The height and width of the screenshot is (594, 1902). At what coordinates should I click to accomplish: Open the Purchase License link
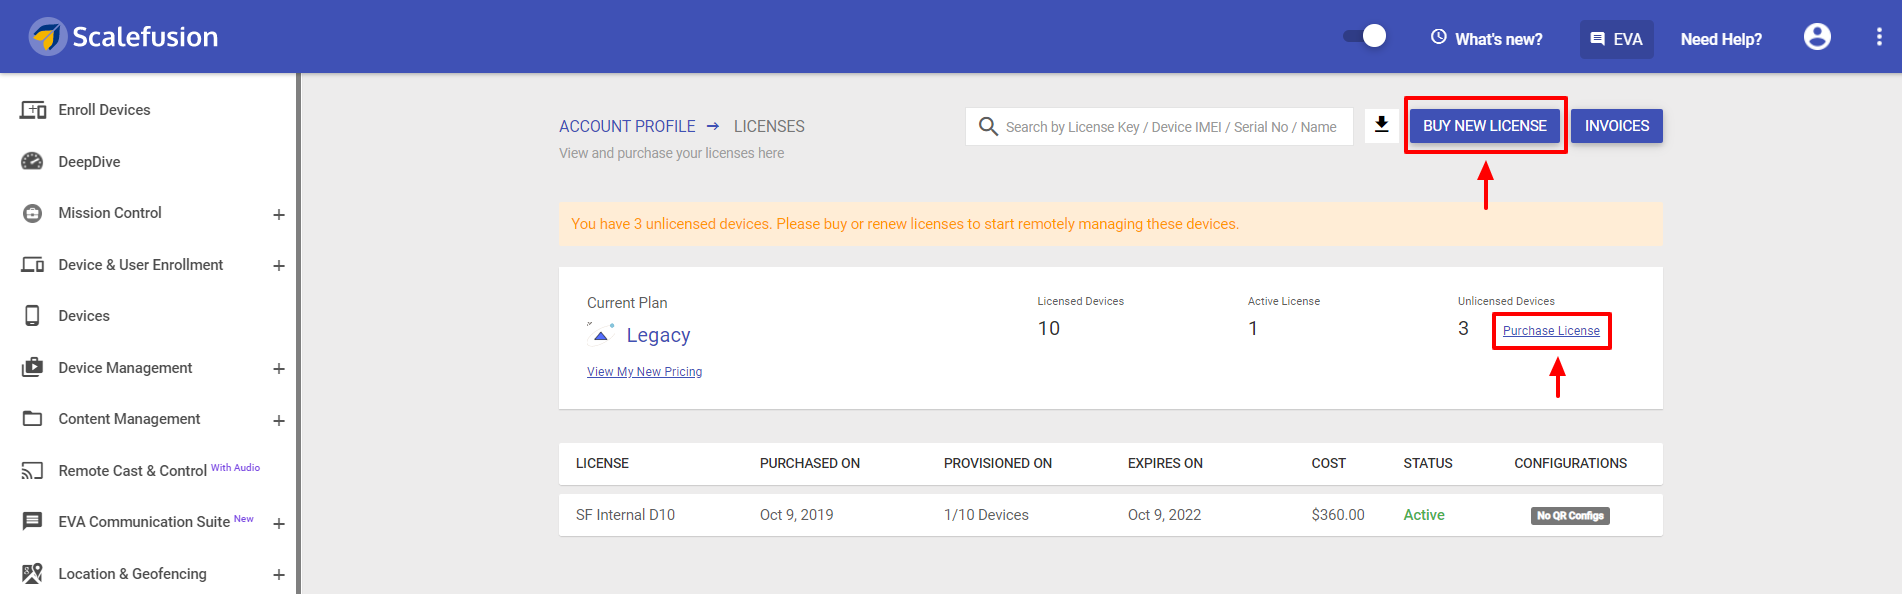click(1551, 331)
